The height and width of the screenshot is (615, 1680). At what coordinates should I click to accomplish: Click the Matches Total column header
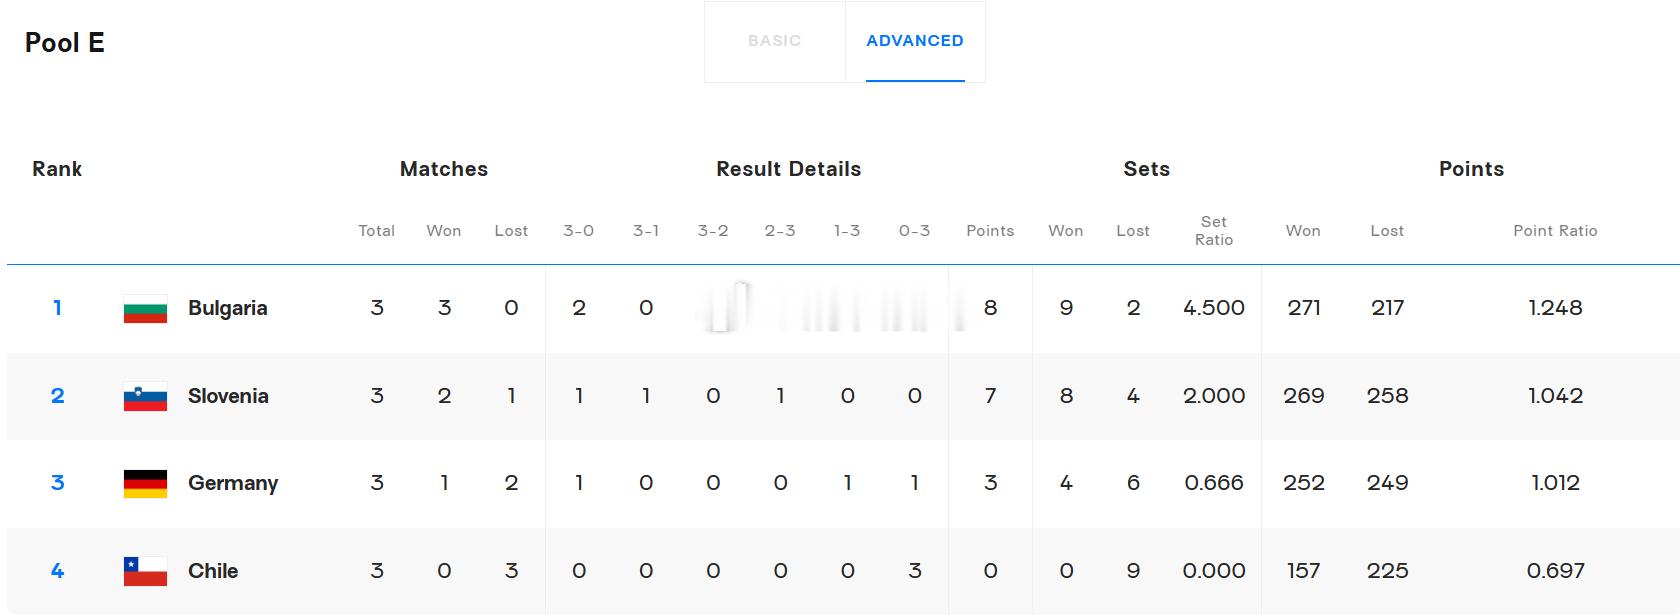click(x=377, y=231)
